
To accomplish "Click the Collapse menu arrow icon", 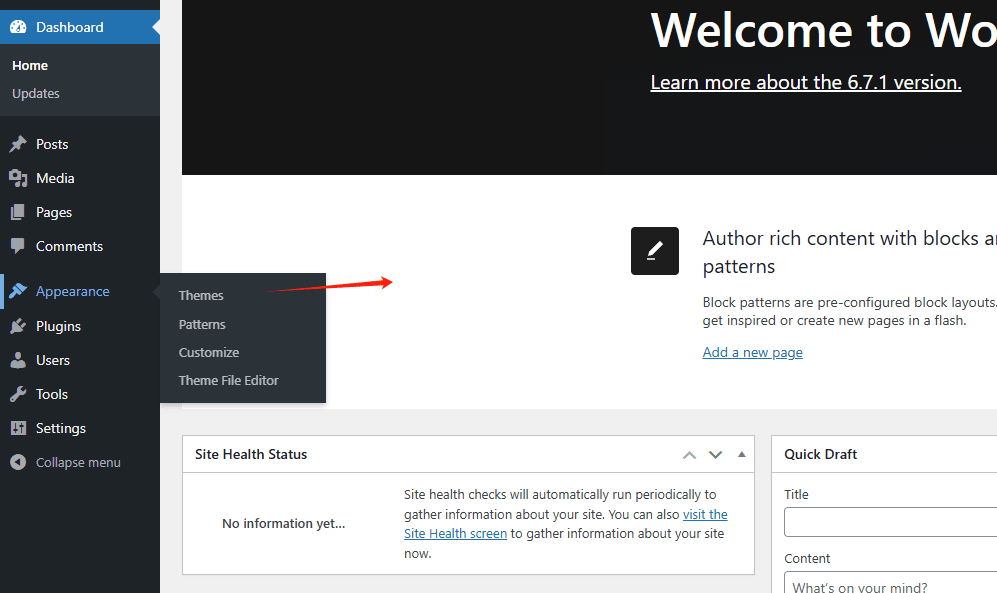I will [18, 462].
